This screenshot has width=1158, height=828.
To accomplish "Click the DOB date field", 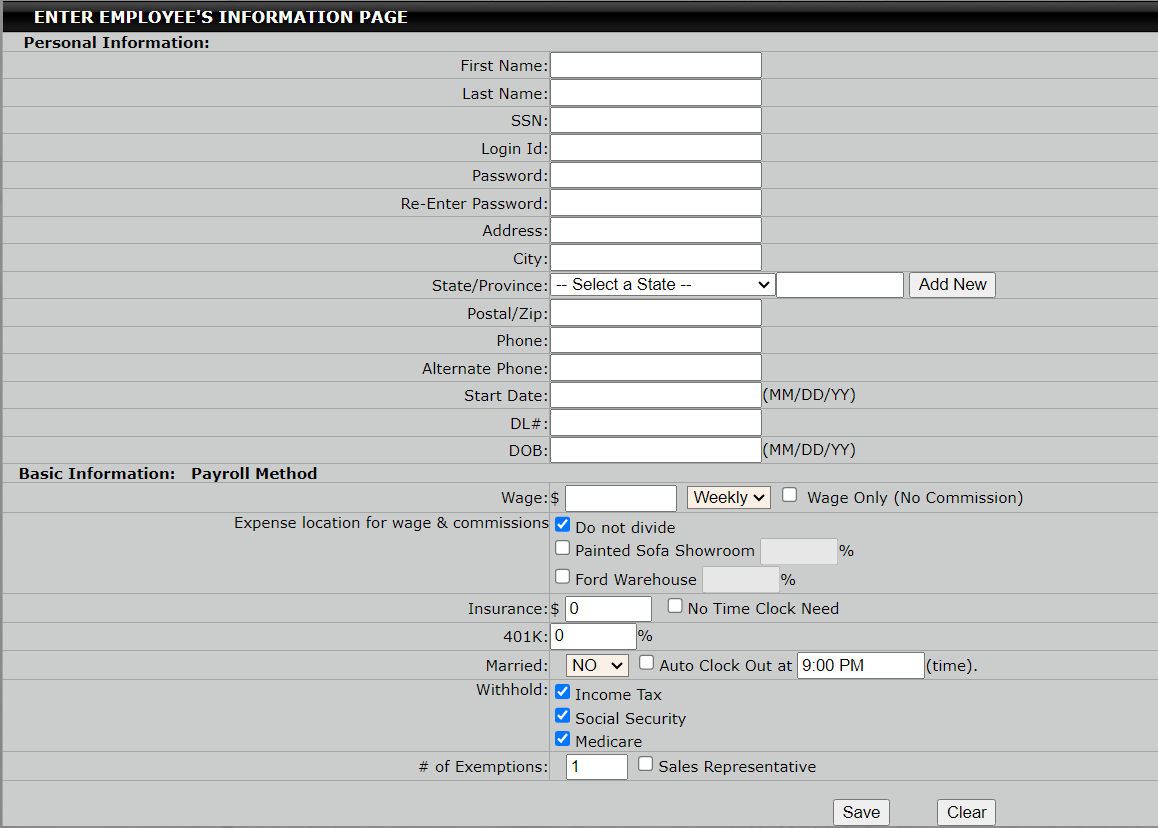I will [656, 450].
